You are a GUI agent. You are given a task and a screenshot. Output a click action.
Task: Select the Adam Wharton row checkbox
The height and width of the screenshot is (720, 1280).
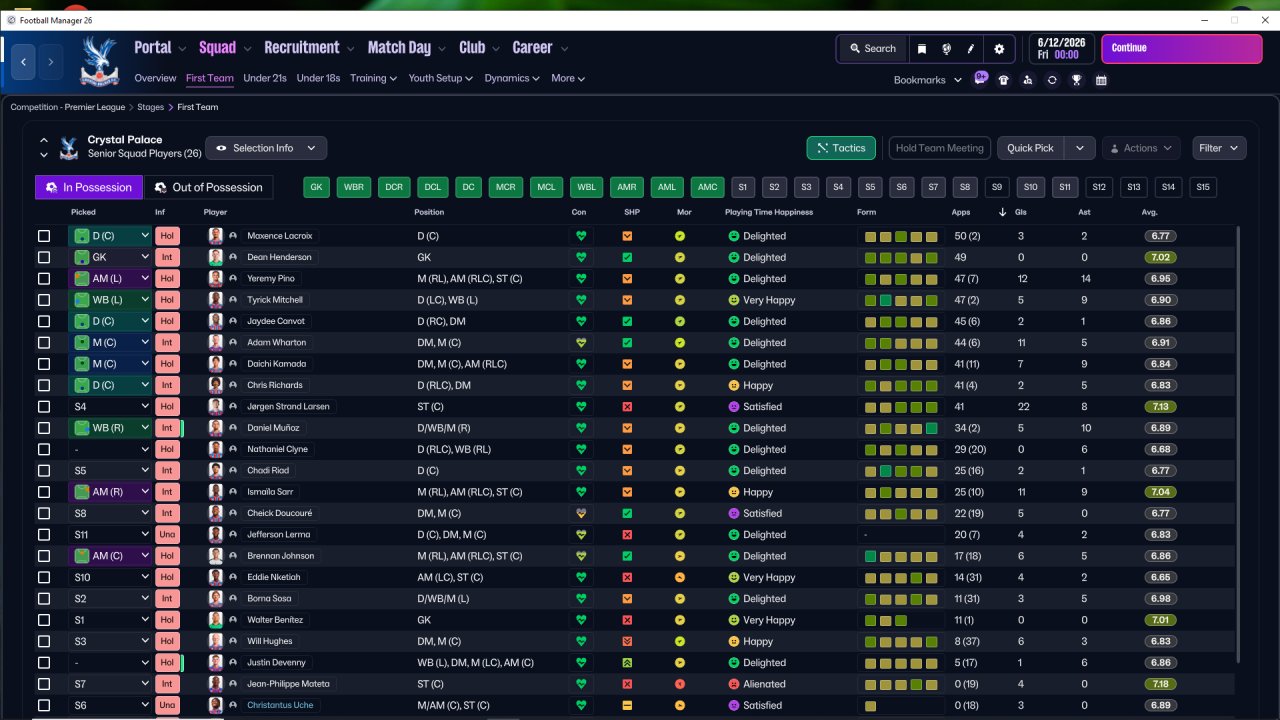(44, 343)
